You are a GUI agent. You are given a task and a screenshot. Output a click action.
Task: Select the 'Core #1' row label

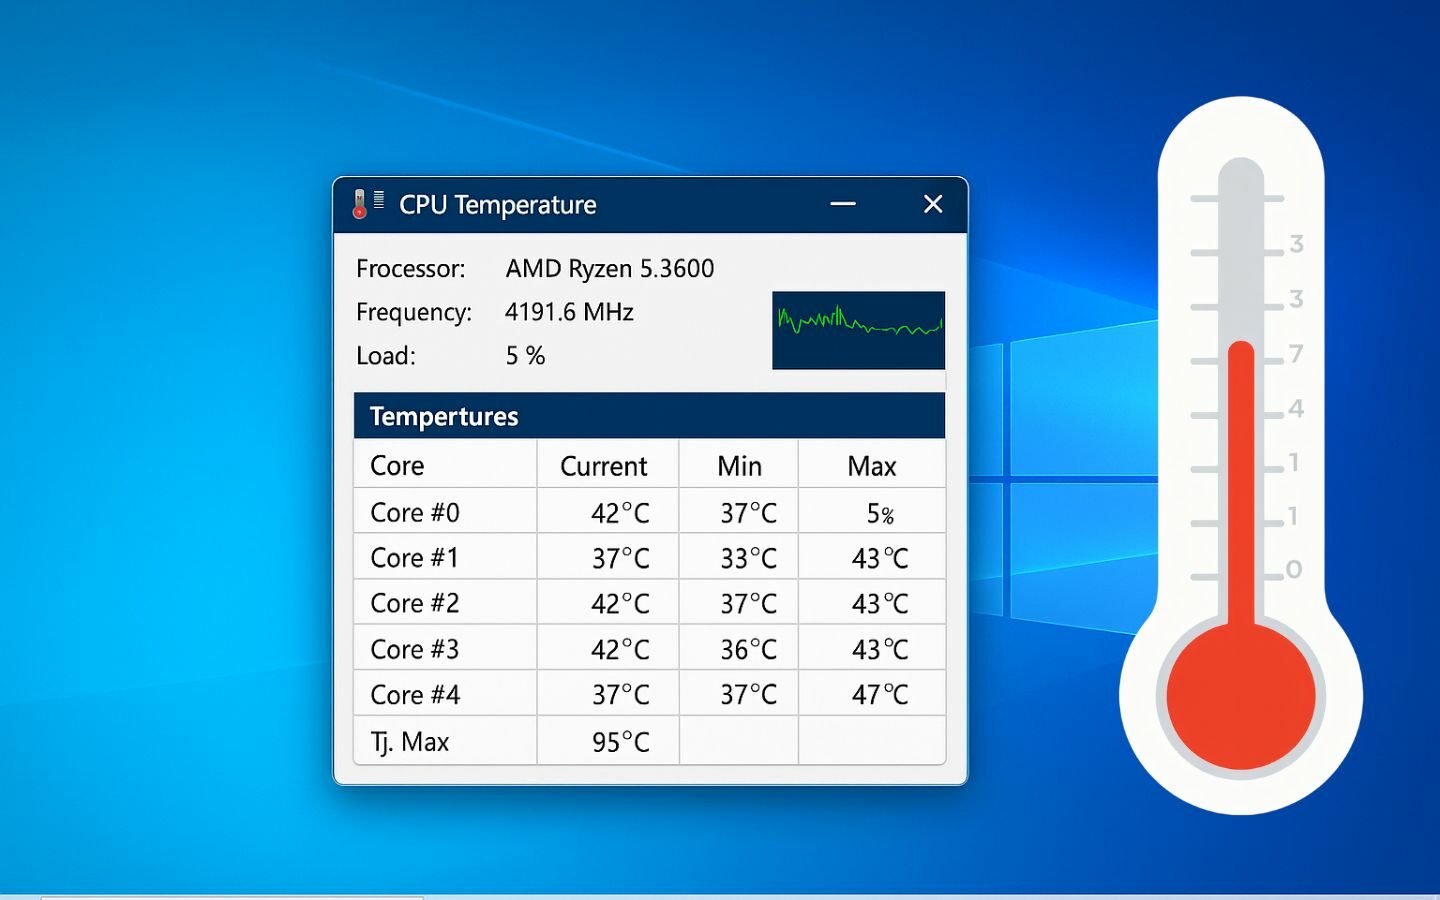coord(414,558)
